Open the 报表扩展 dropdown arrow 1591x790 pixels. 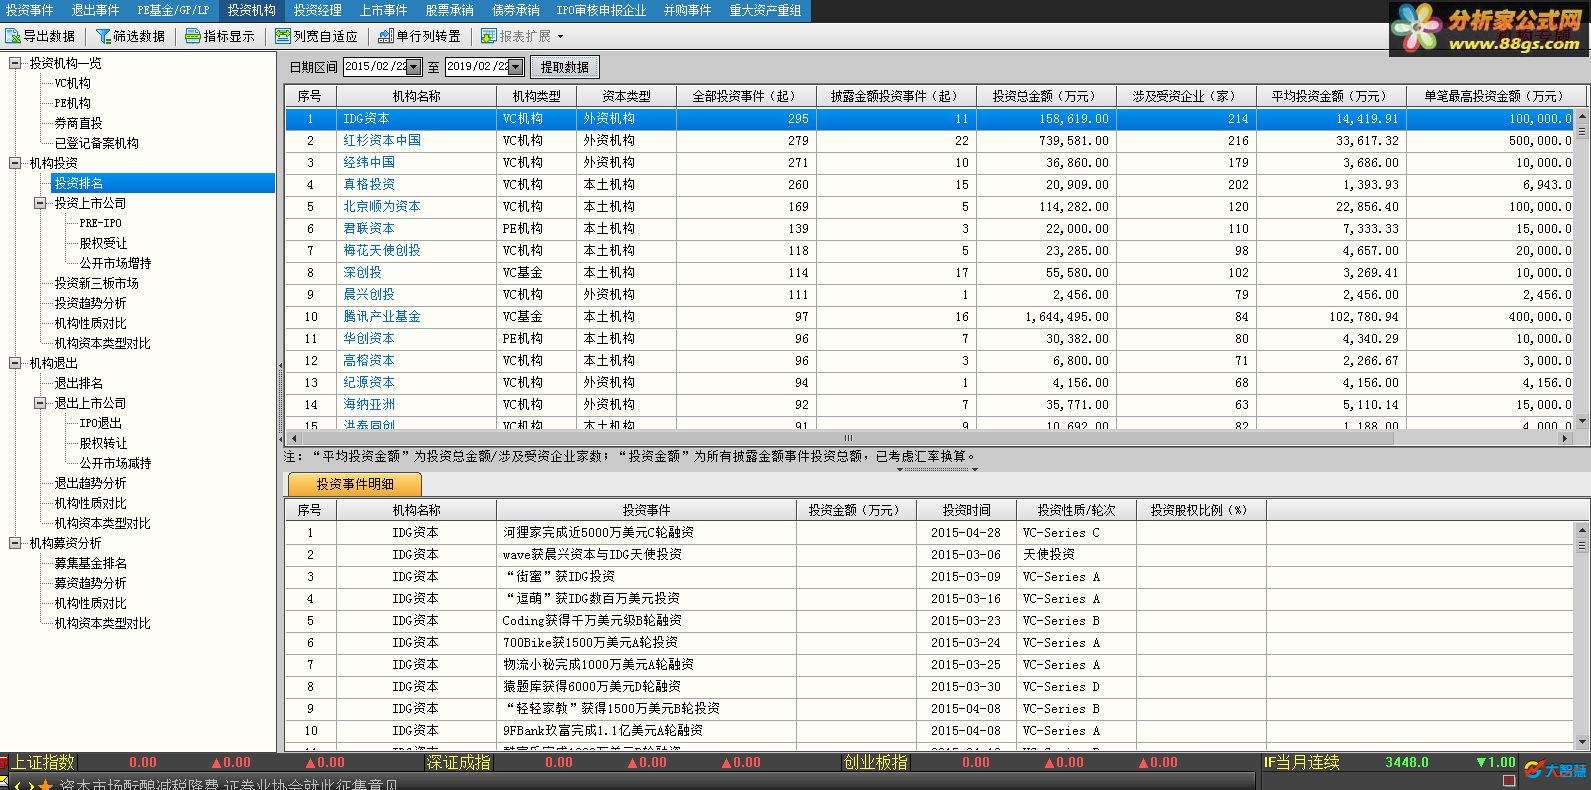pyautogui.click(x=560, y=36)
